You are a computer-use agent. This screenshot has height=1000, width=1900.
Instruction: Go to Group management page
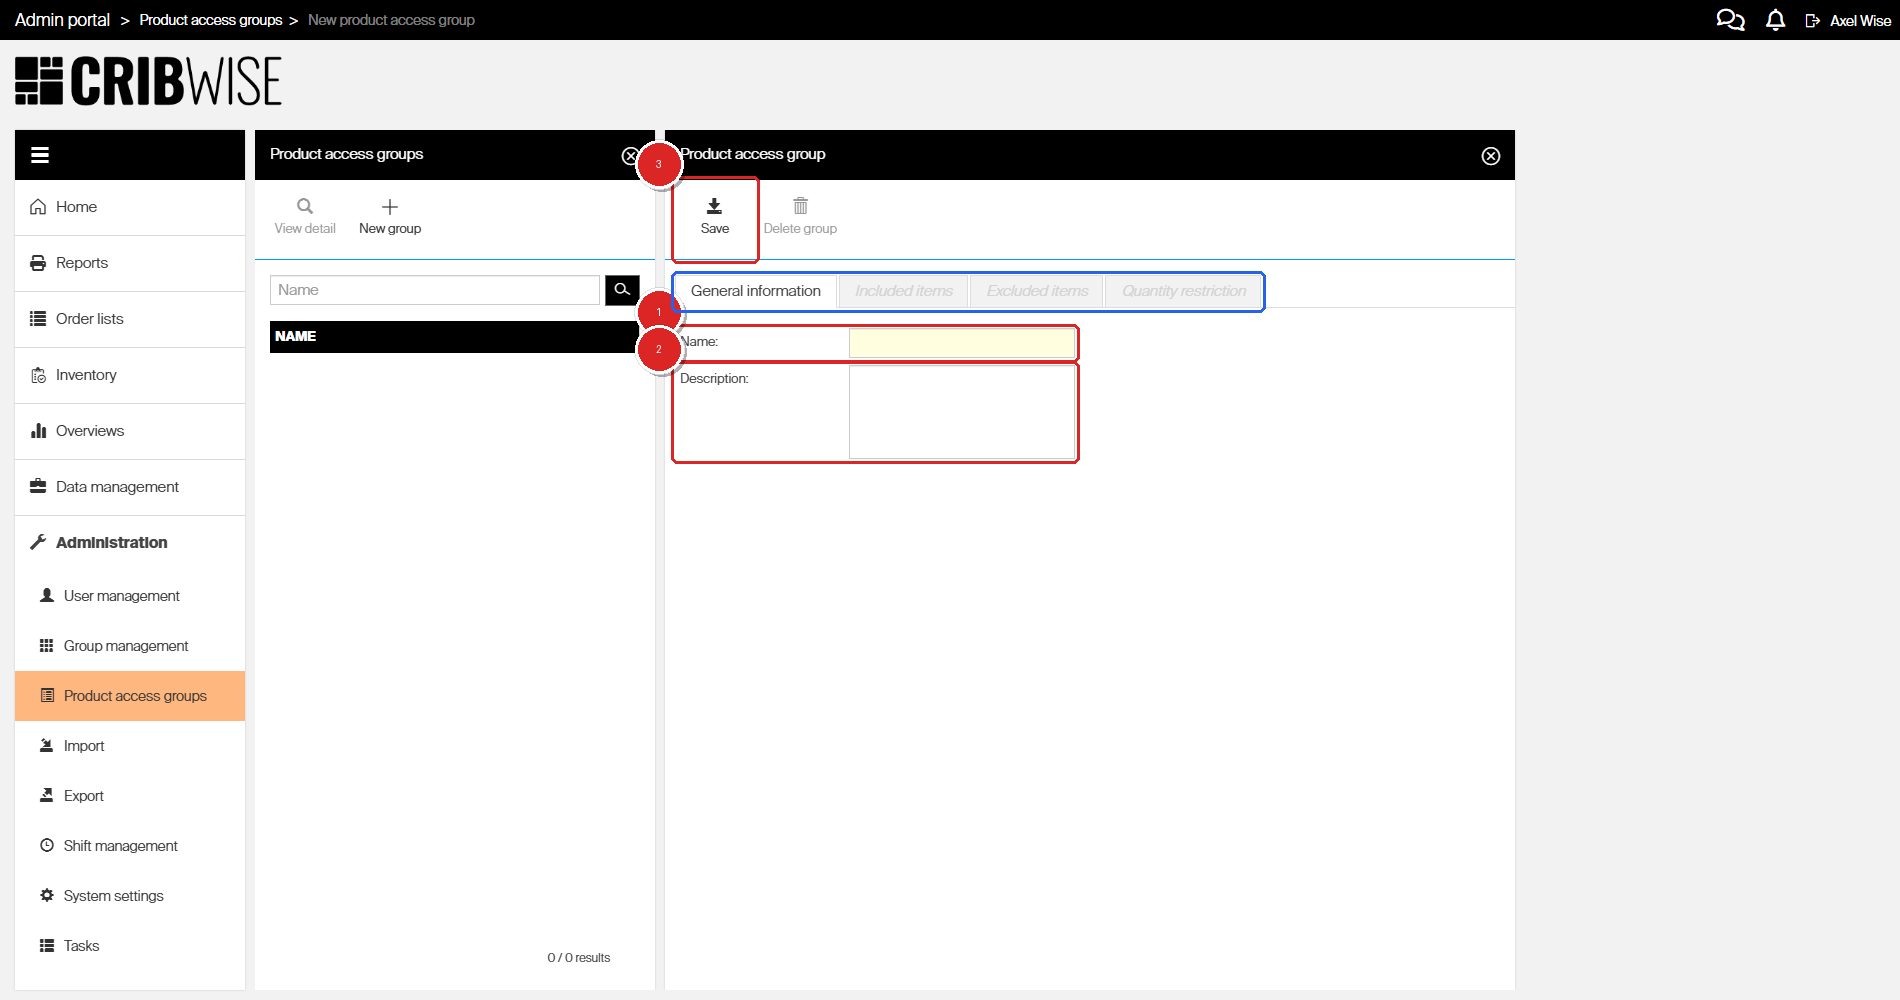(x=126, y=646)
